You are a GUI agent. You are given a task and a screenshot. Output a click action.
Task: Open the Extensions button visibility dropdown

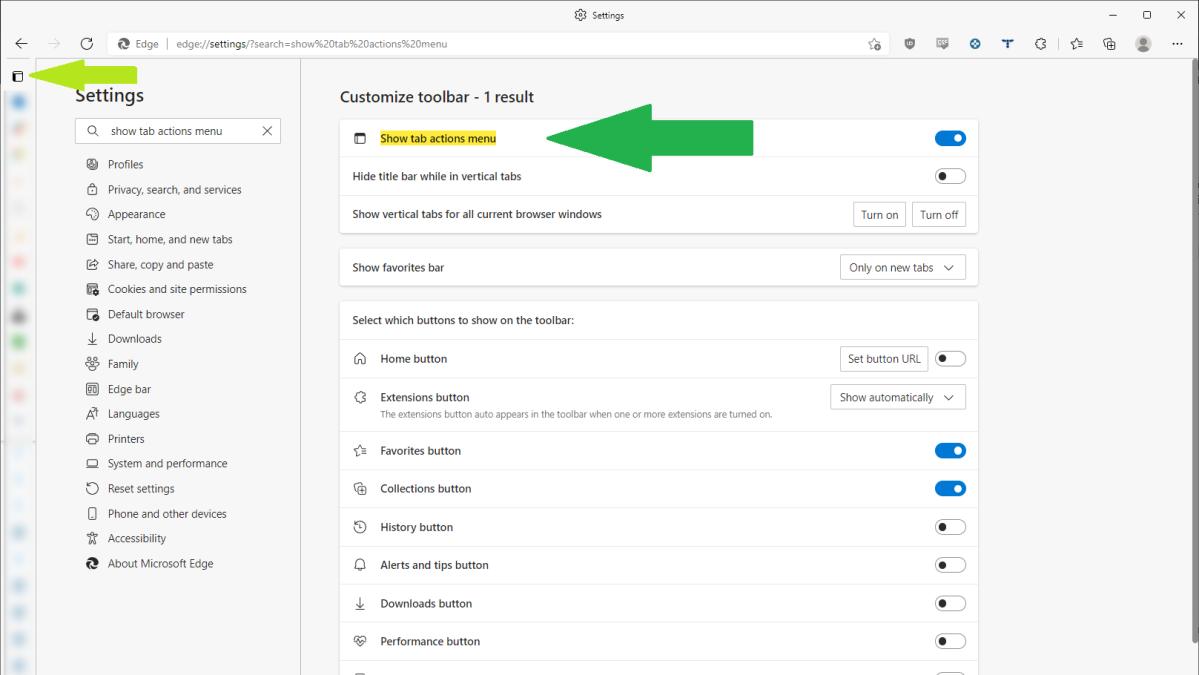click(x=896, y=397)
